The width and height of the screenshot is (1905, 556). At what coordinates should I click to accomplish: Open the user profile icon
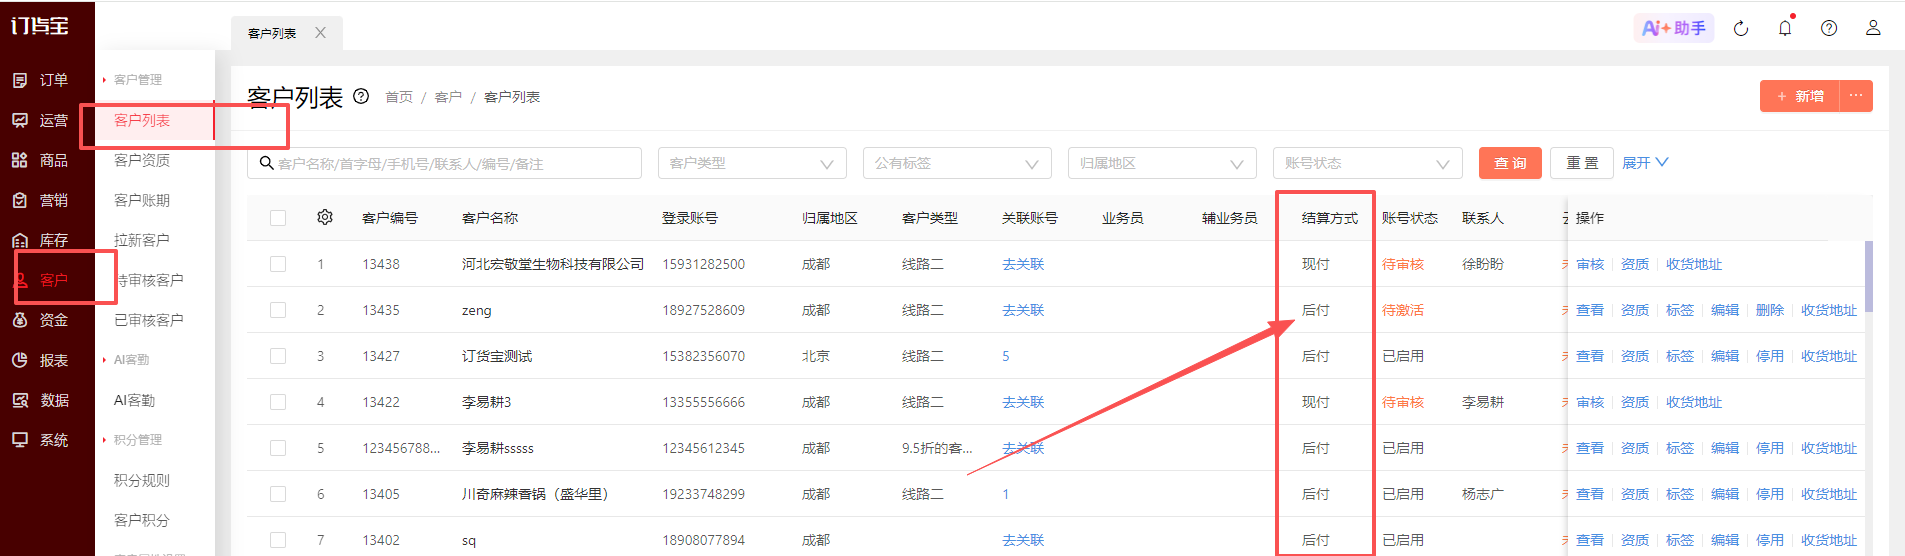(x=1873, y=28)
